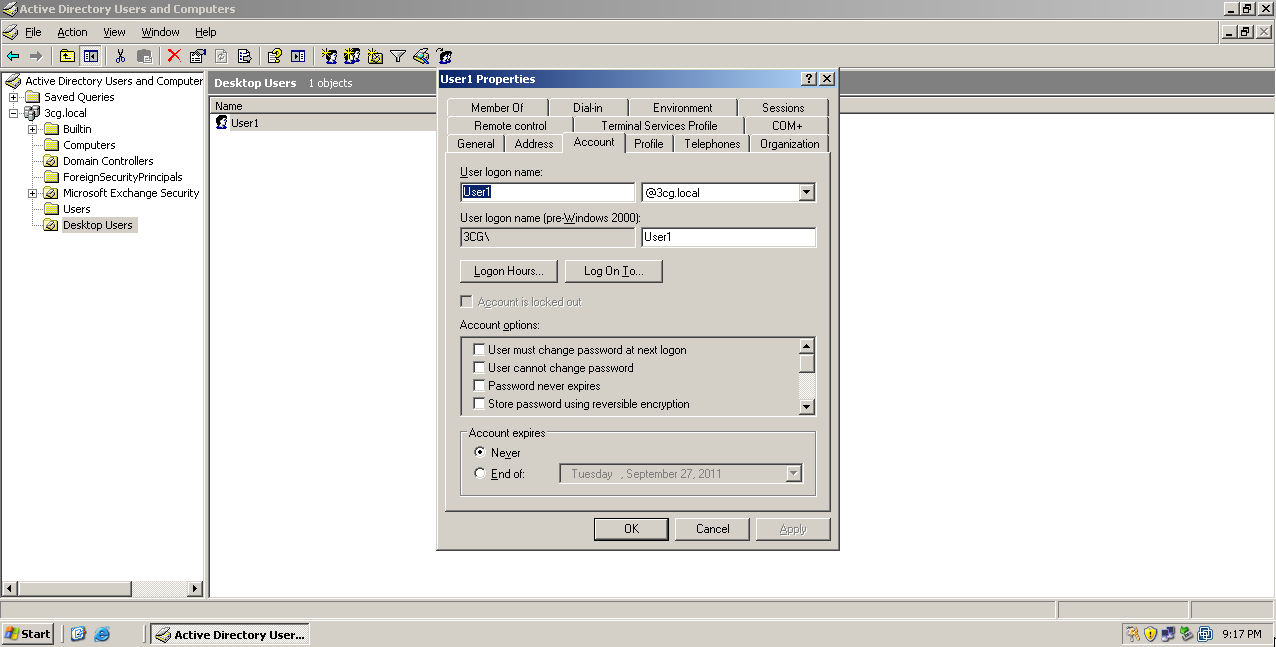Launch Internet Explorer from the quick launch bar
This screenshot has width=1276, height=647.
pos(102,634)
